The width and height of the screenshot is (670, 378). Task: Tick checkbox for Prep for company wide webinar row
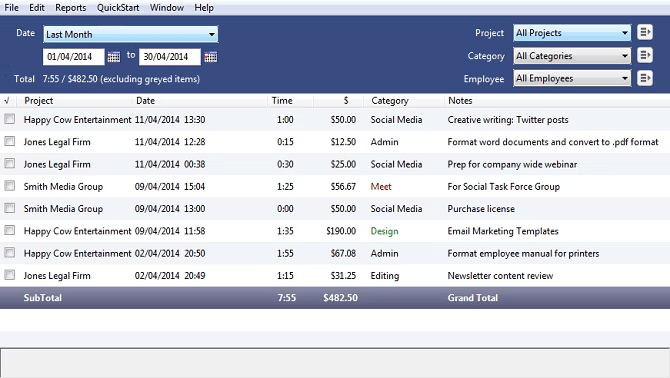9,163
